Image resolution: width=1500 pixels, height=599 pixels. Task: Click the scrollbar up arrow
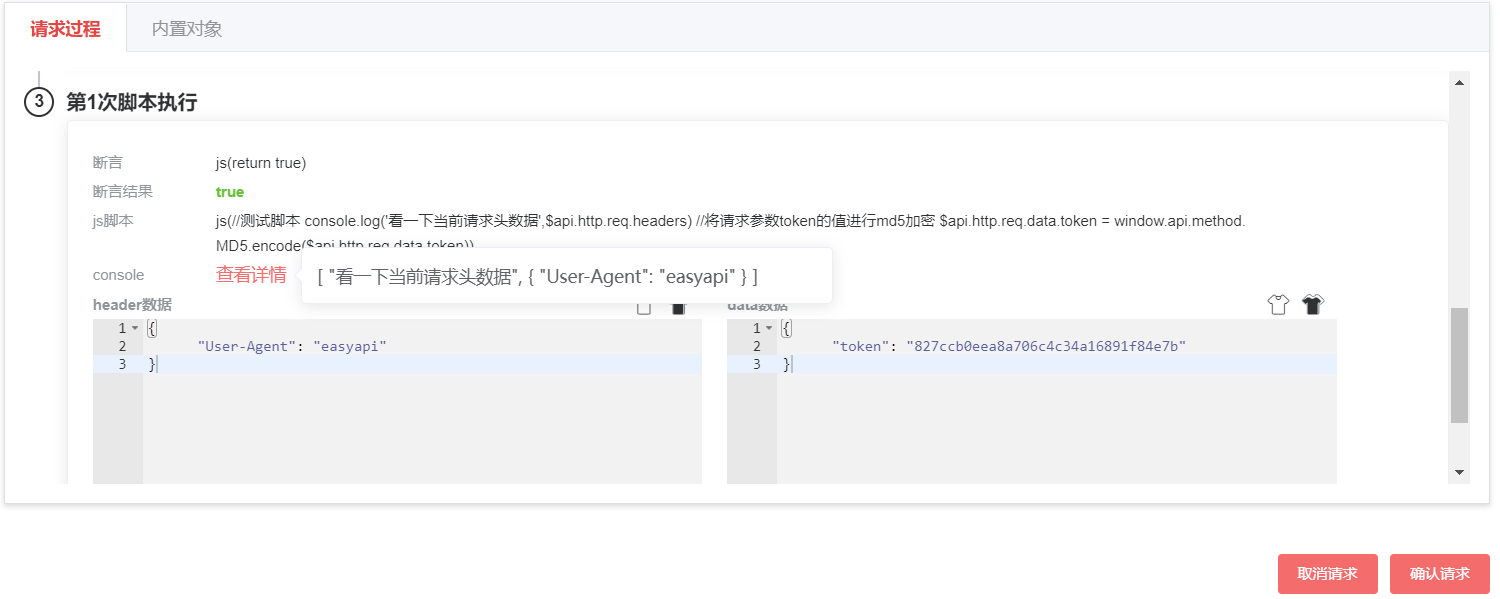coord(1459,82)
